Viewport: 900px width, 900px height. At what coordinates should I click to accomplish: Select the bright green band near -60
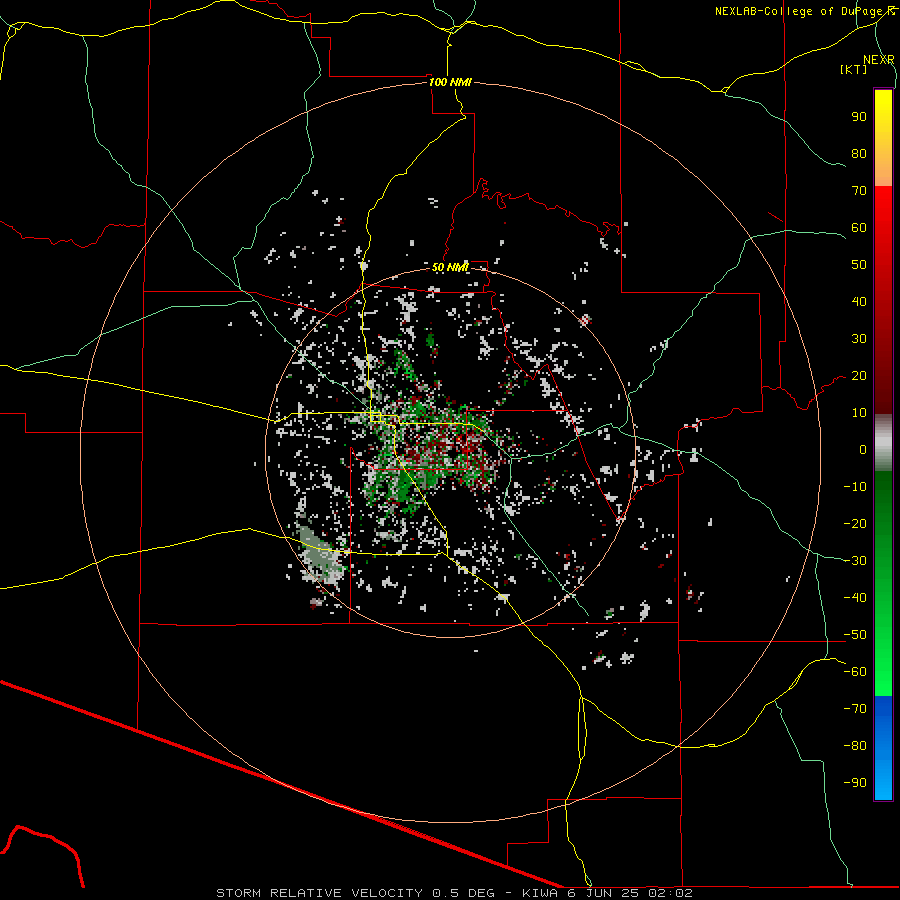(x=883, y=677)
